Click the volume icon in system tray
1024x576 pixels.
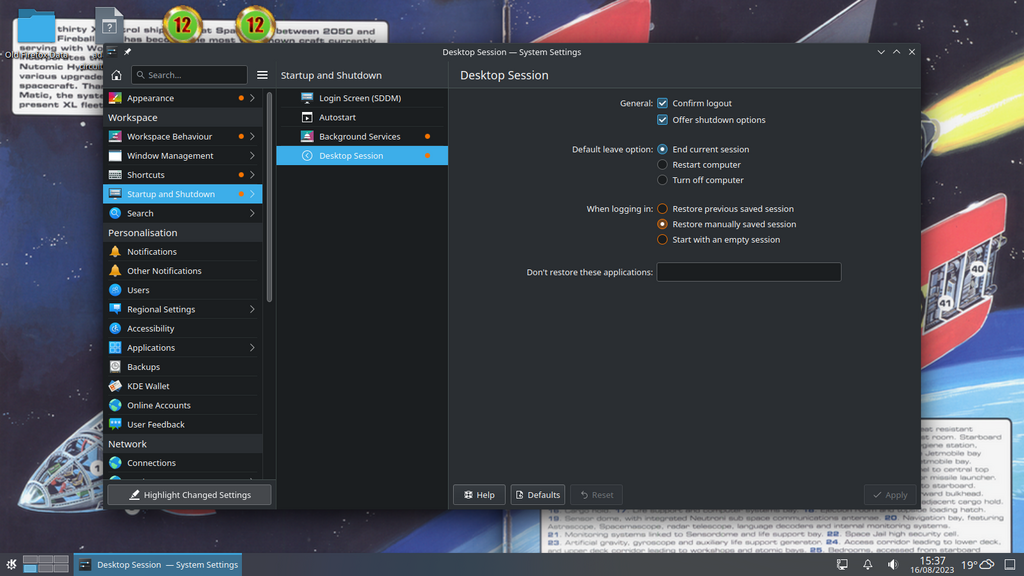pos(892,565)
